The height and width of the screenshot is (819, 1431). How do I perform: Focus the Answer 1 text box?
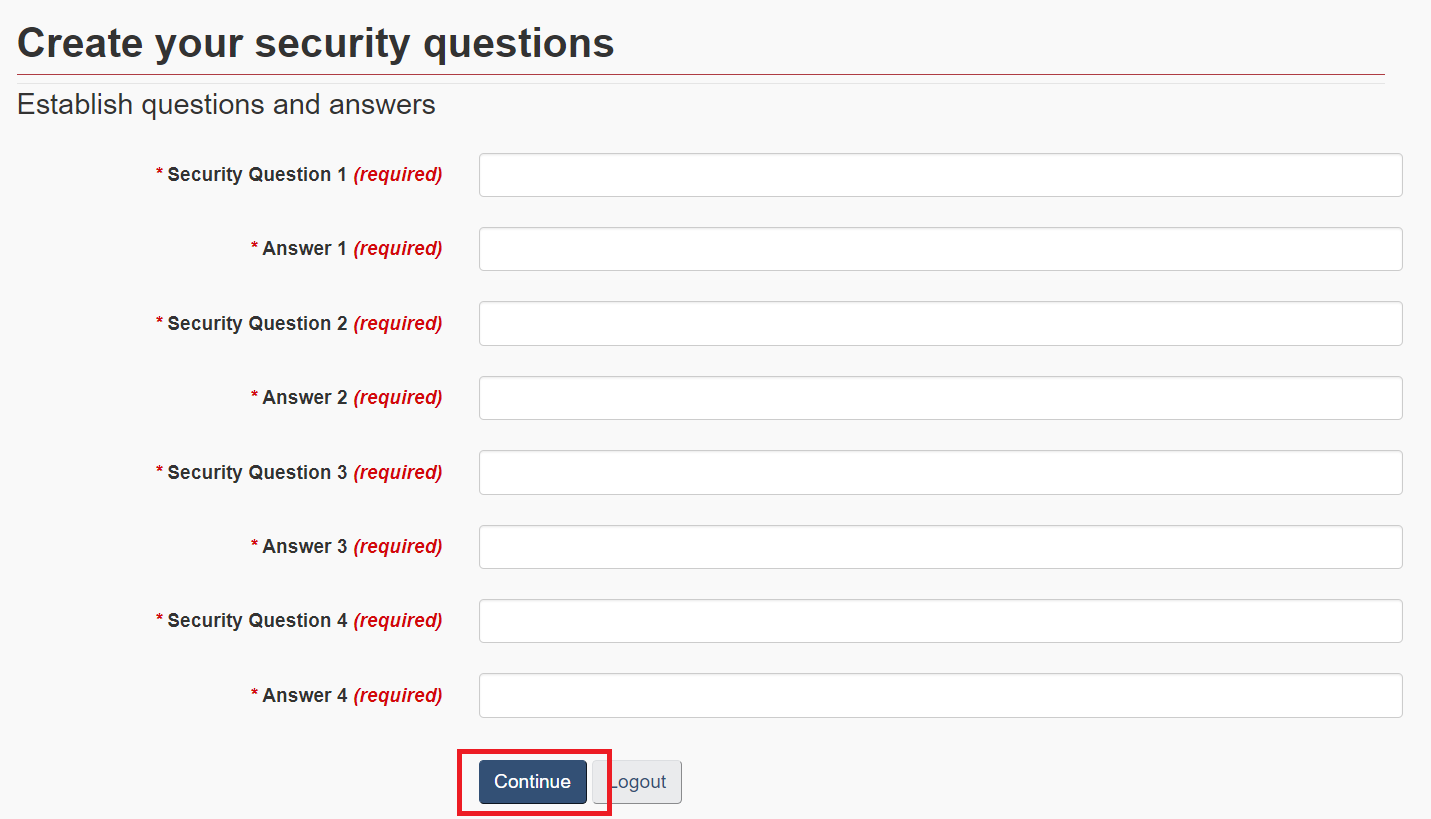point(940,249)
